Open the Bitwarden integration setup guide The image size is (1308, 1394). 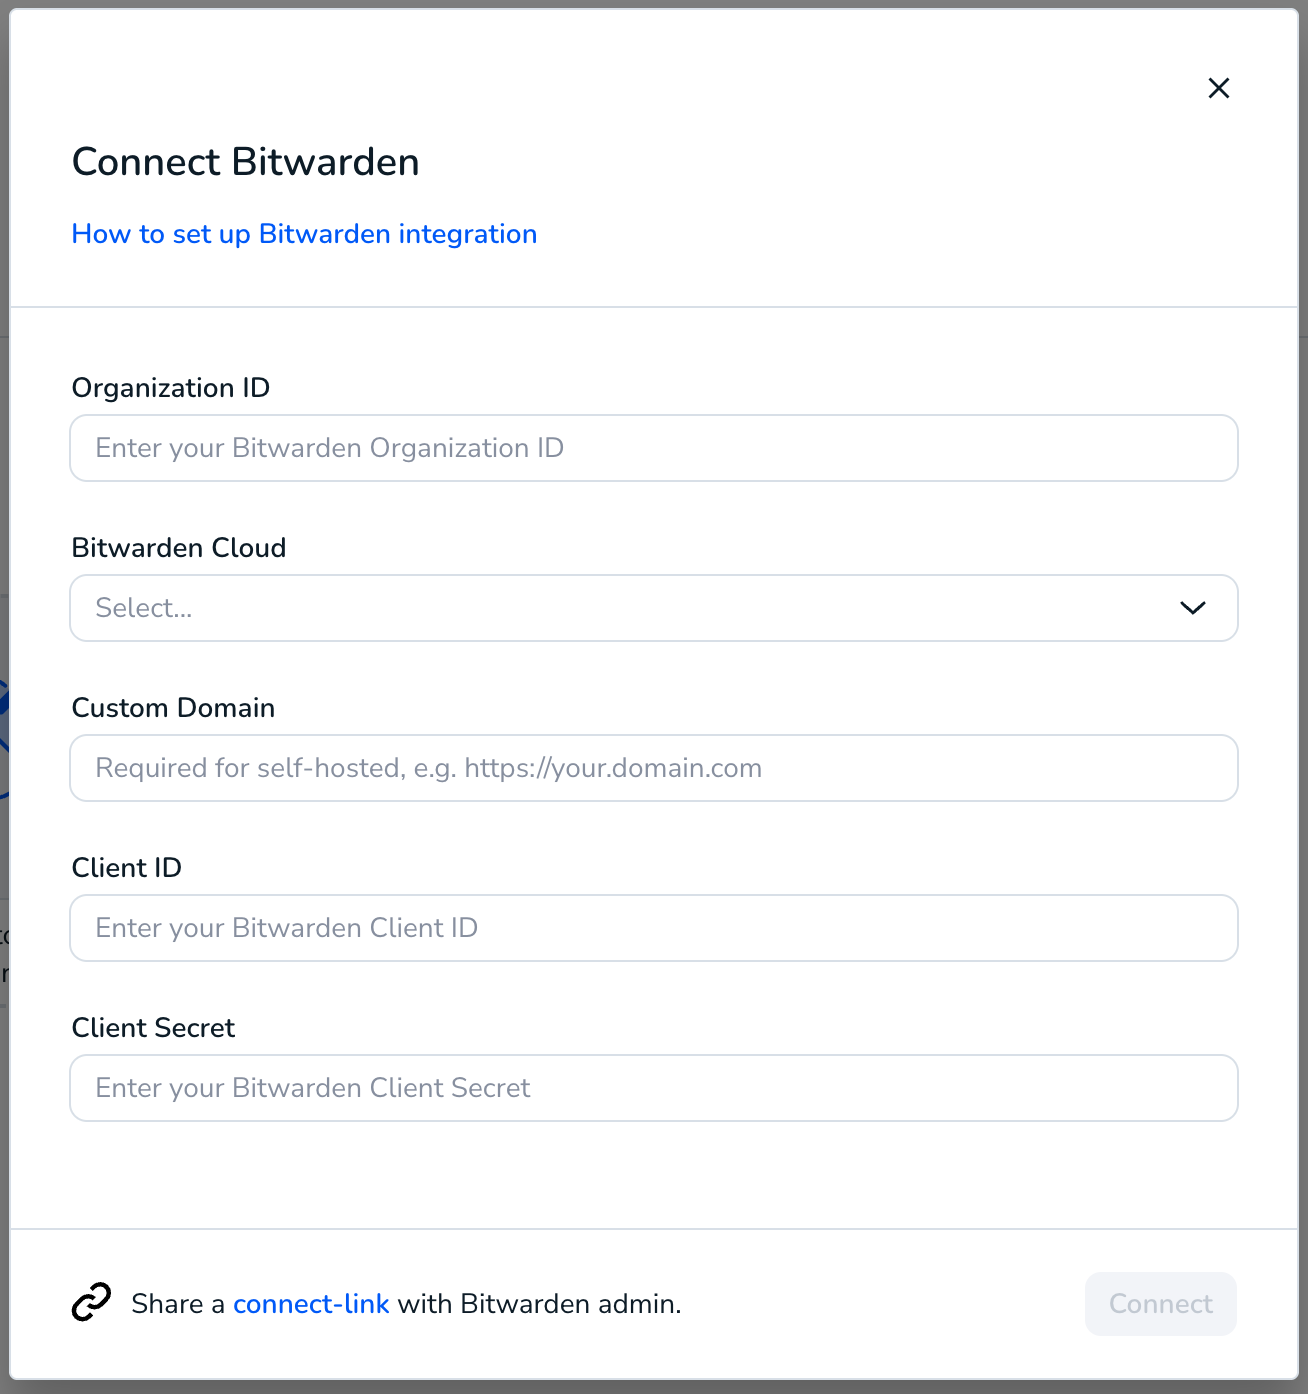(304, 234)
